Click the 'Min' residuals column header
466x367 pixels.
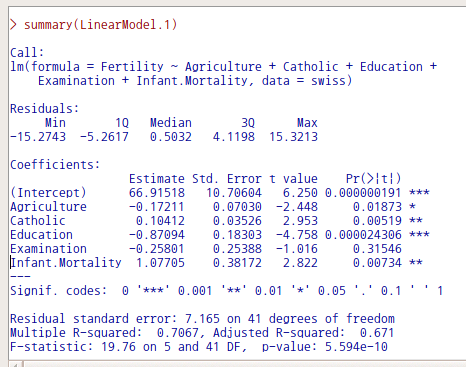(55, 123)
